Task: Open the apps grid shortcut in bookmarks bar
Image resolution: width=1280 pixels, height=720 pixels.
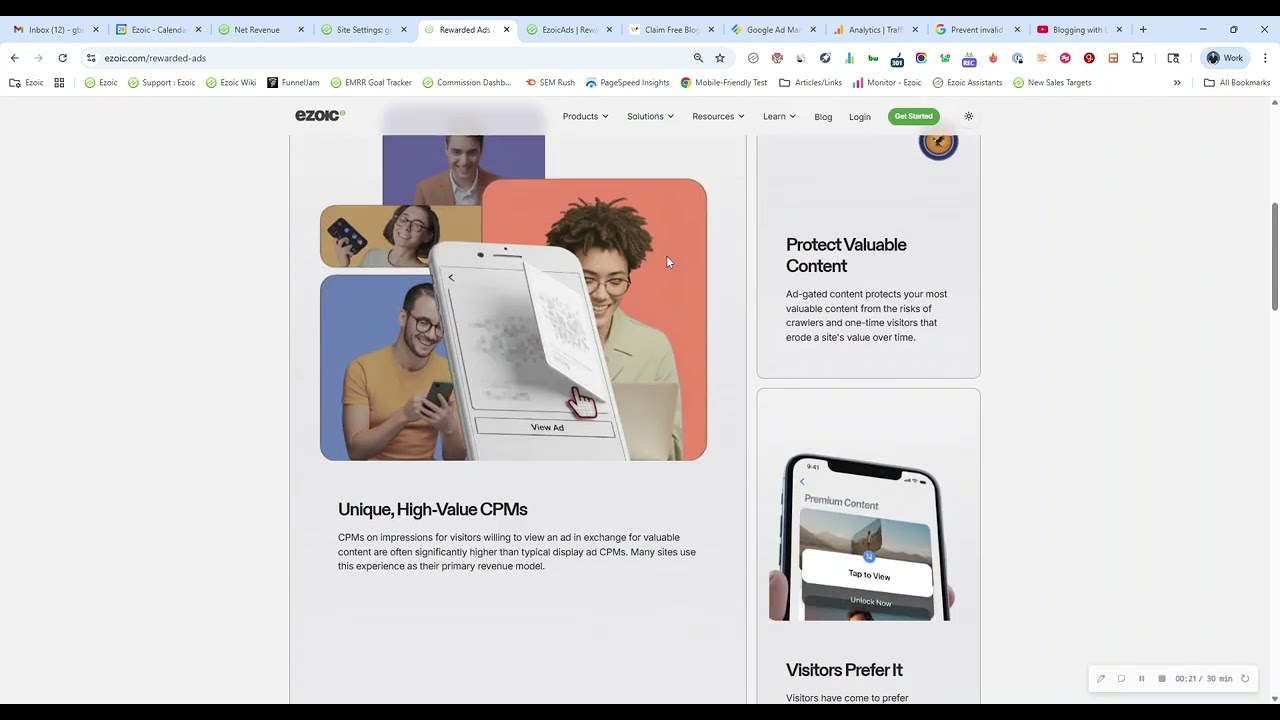Action: pyautogui.click(x=59, y=82)
